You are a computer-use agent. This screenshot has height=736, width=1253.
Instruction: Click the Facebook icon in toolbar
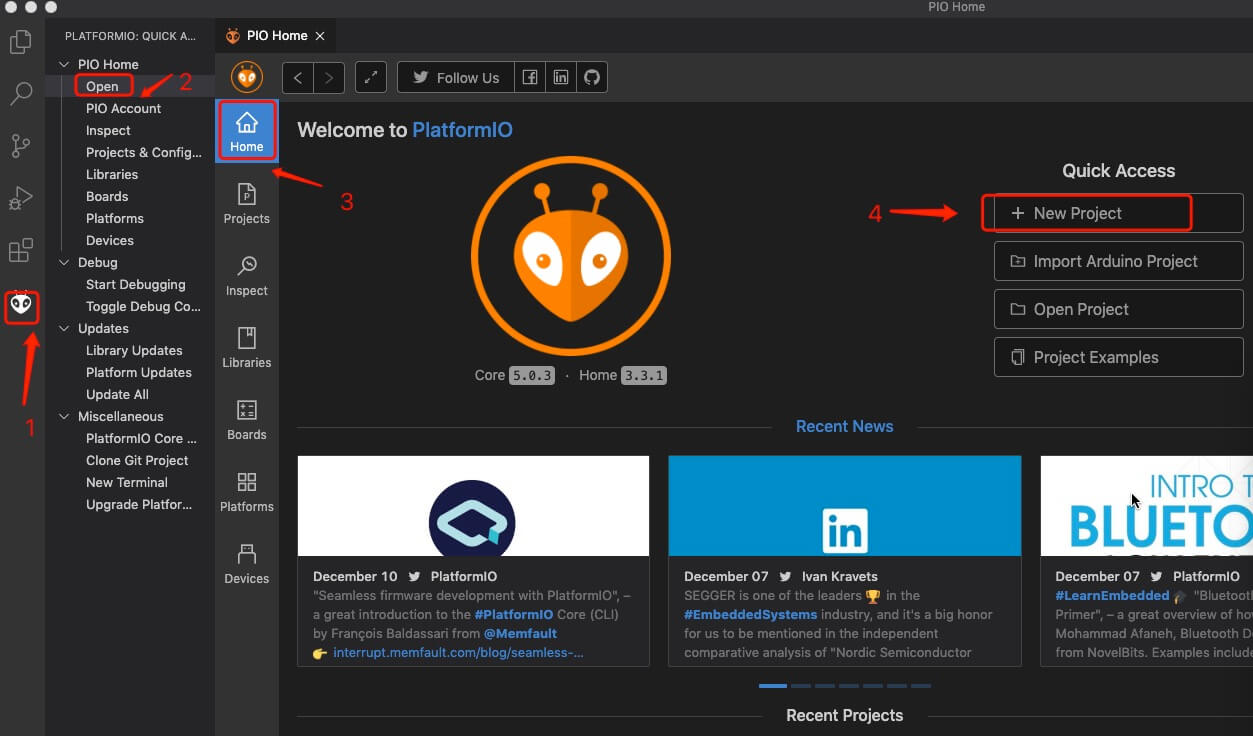[x=529, y=78]
